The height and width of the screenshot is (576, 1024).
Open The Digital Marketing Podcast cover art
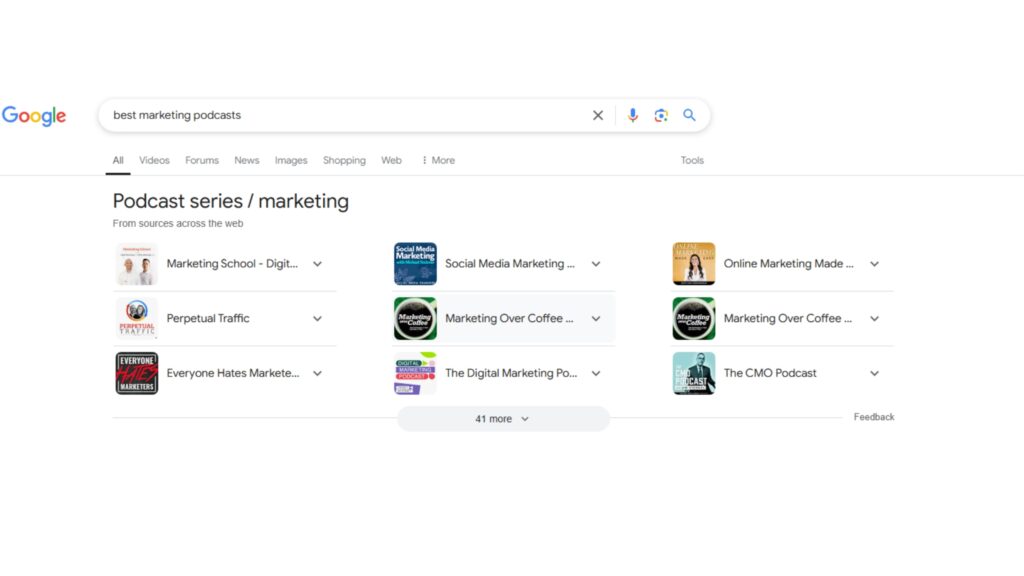tap(415, 374)
